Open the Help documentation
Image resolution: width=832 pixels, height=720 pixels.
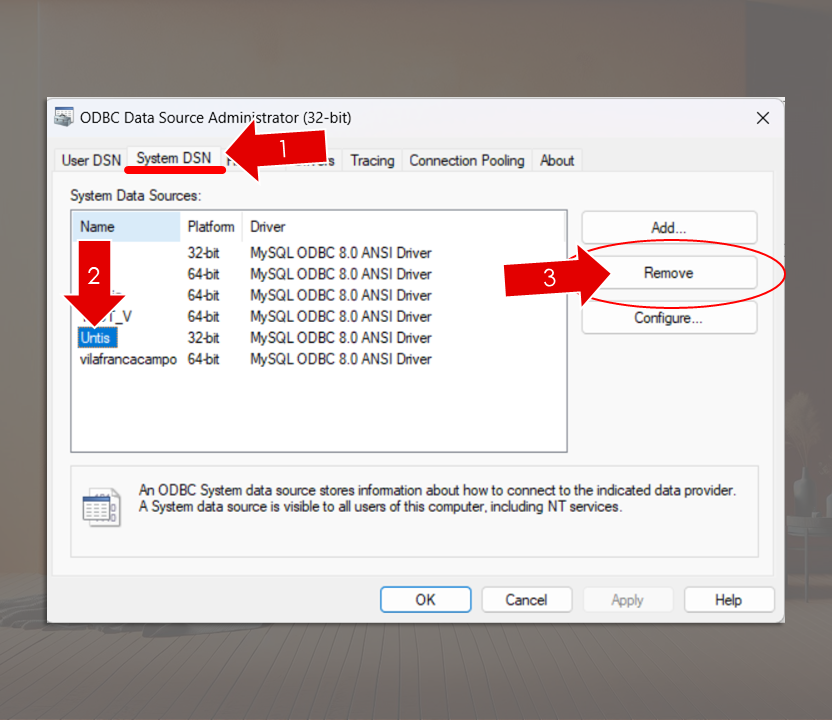(728, 599)
